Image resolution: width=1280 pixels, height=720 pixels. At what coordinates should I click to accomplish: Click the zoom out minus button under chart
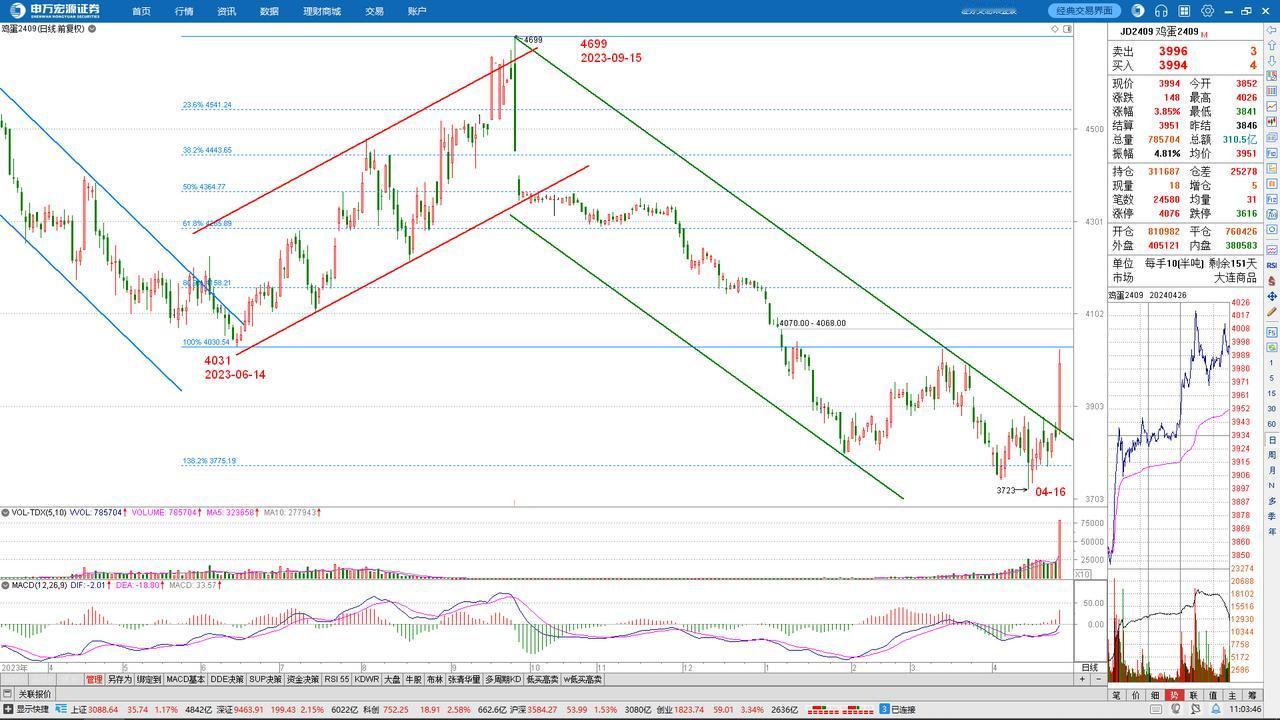(1098, 679)
